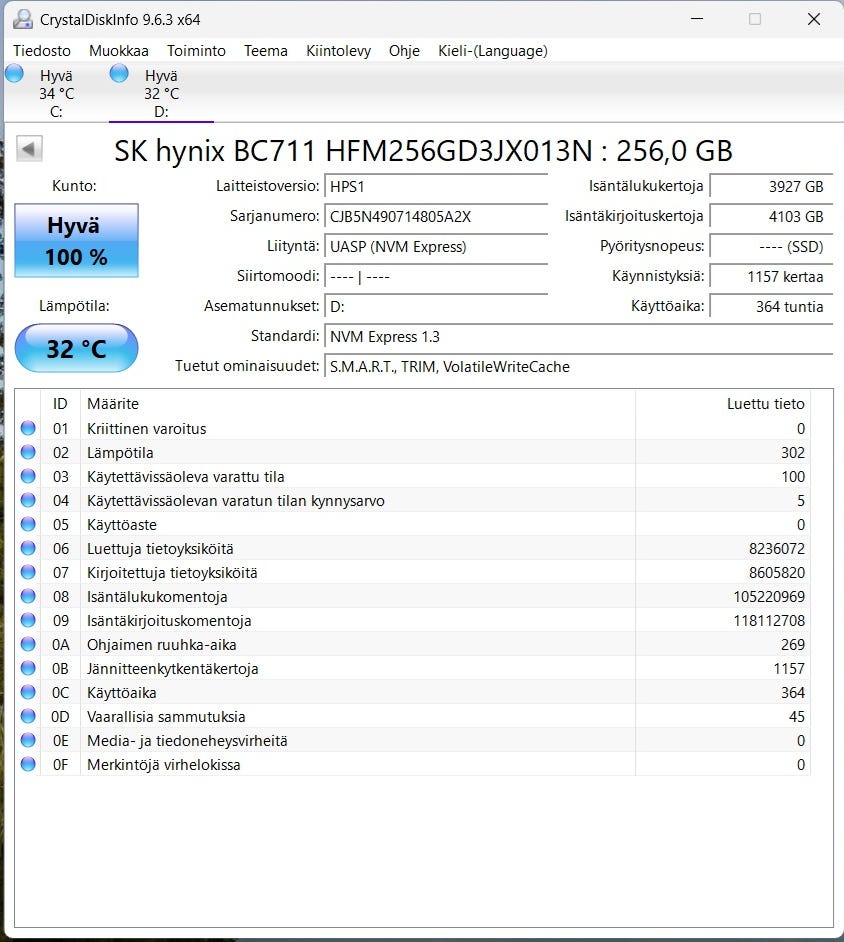The height and width of the screenshot is (942, 844).
Task: Select the Käytettävissäolevan varatun tilan kynnysarvo text
Action: pos(235,501)
